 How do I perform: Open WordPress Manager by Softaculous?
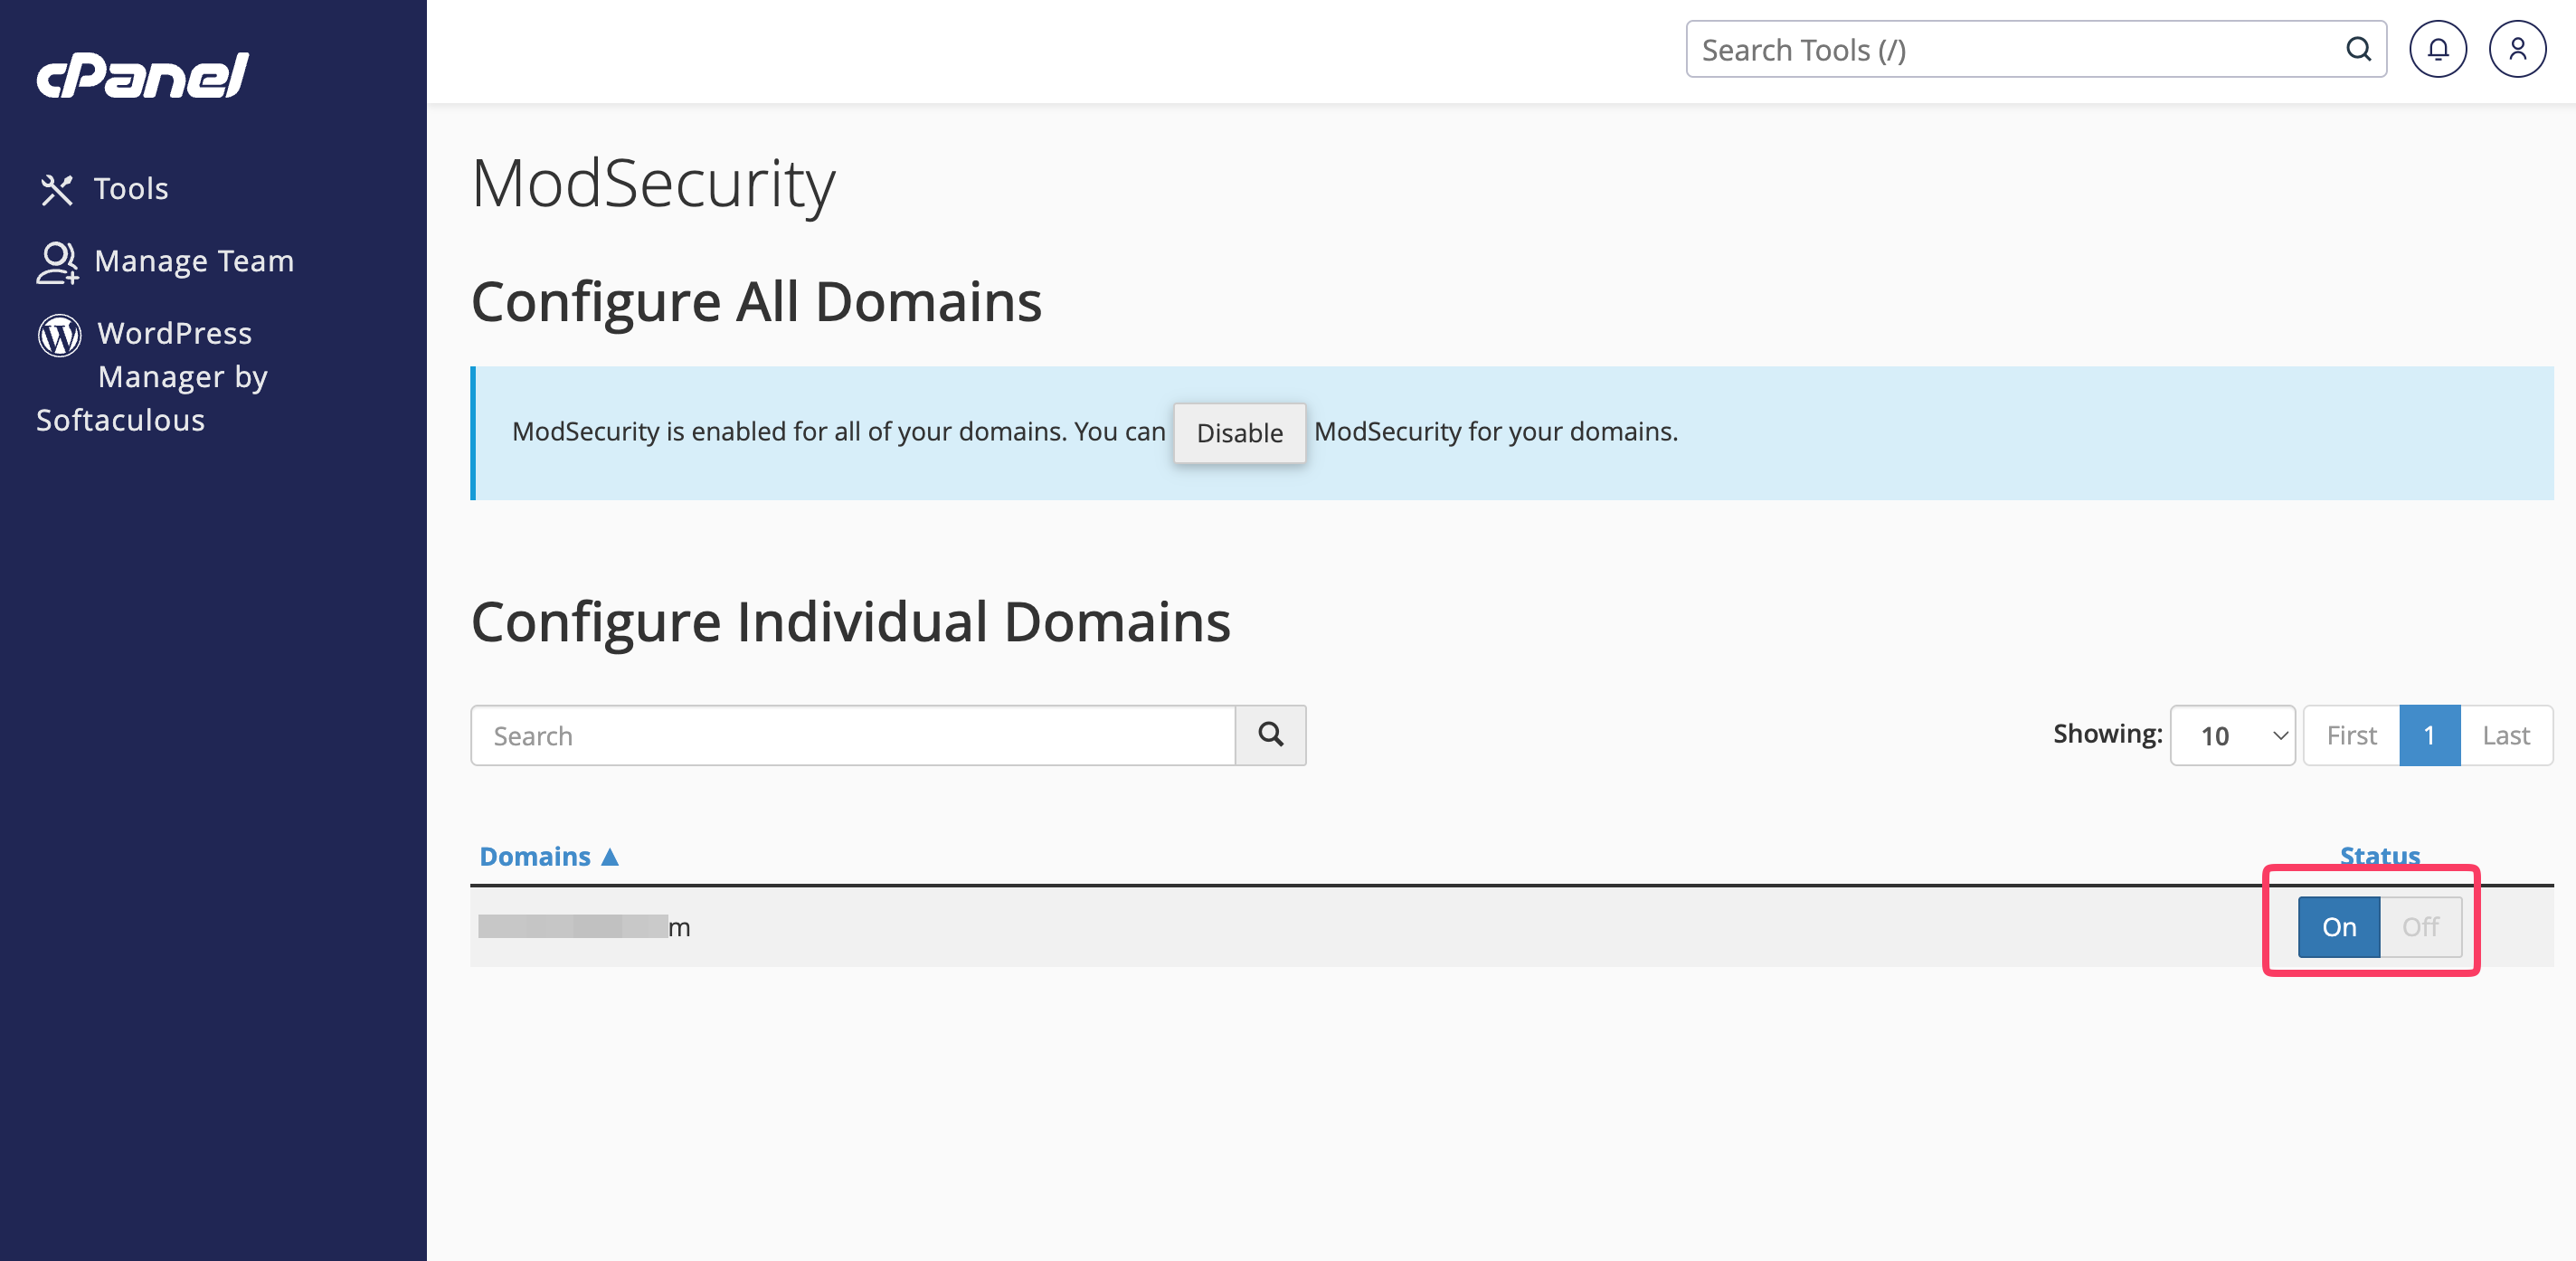(152, 376)
